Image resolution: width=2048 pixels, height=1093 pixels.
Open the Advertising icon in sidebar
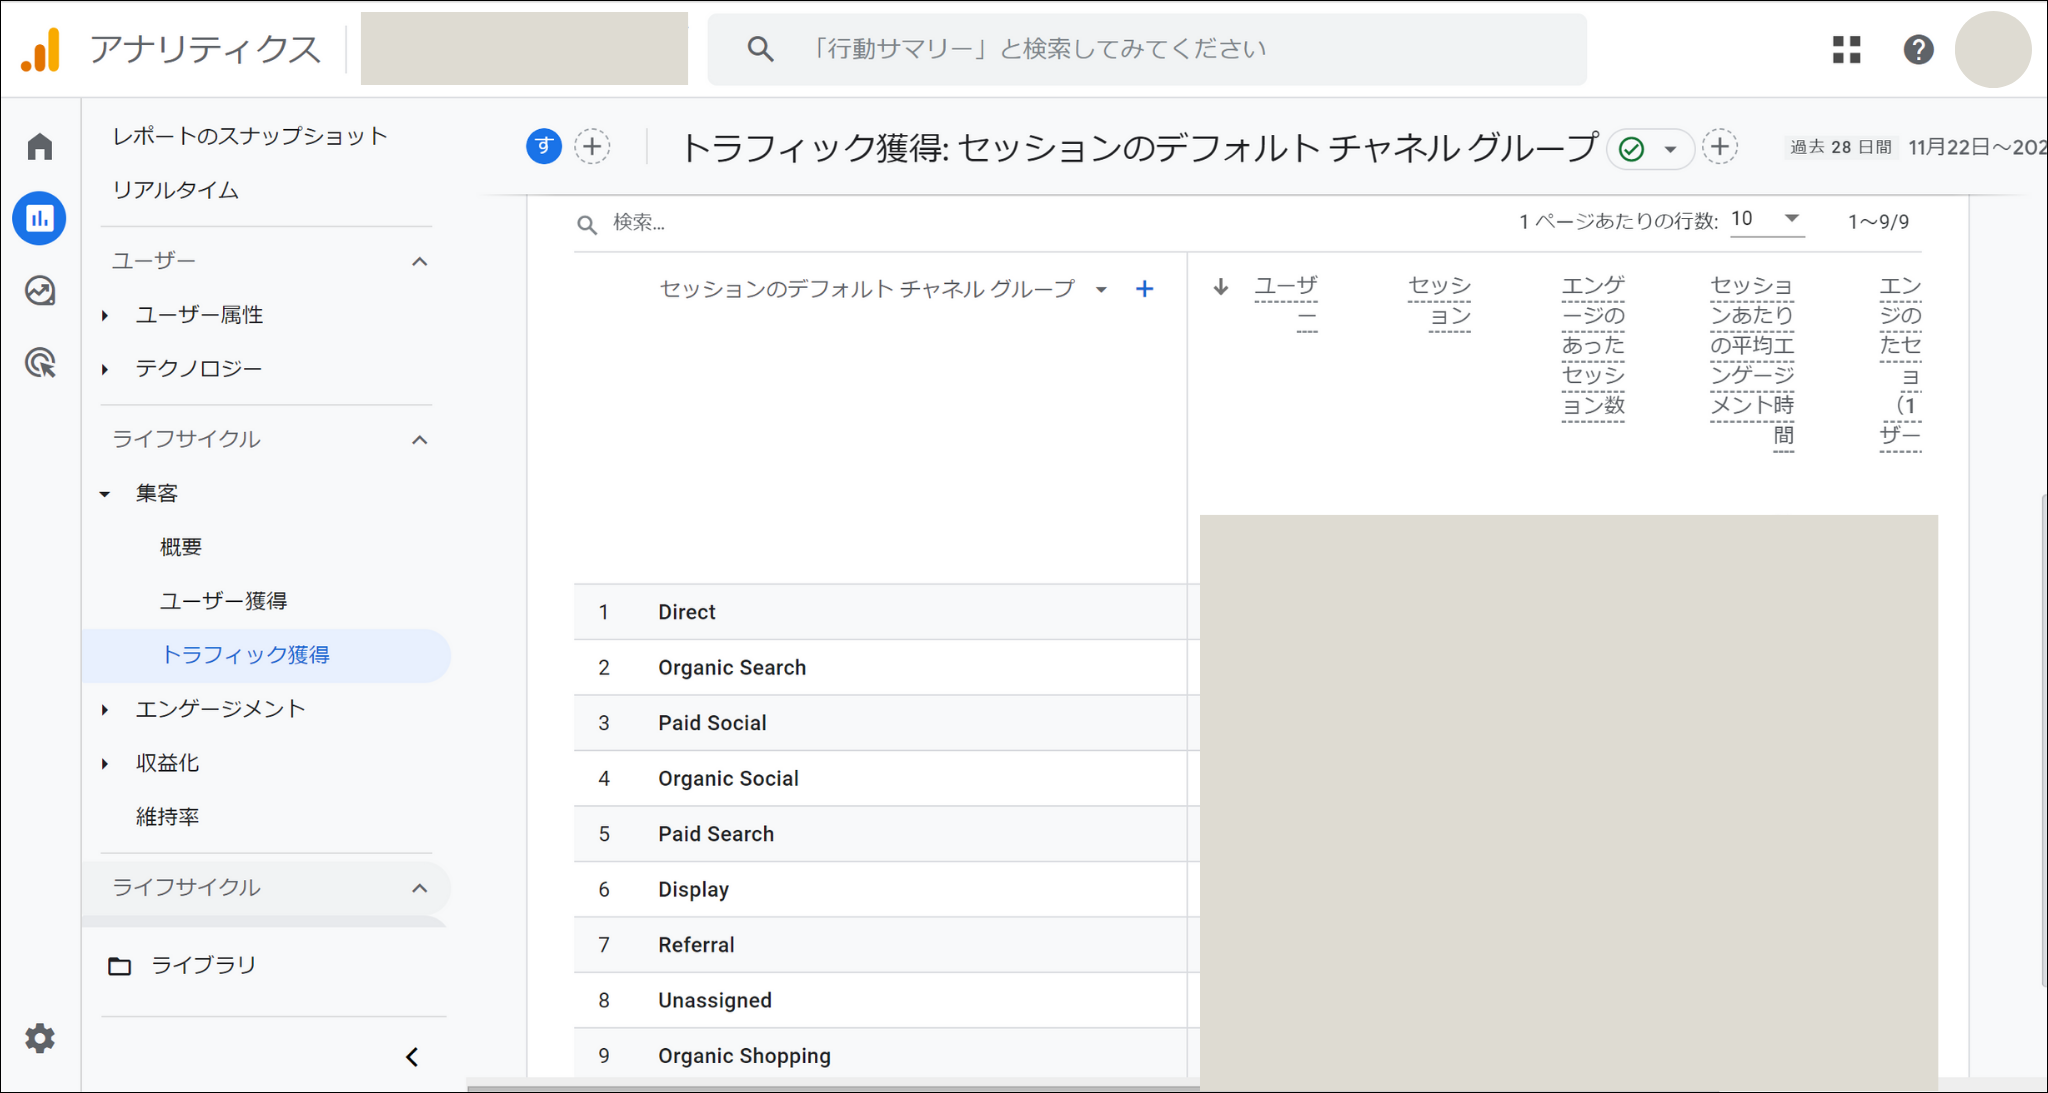pyautogui.click(x=40, y=363)
